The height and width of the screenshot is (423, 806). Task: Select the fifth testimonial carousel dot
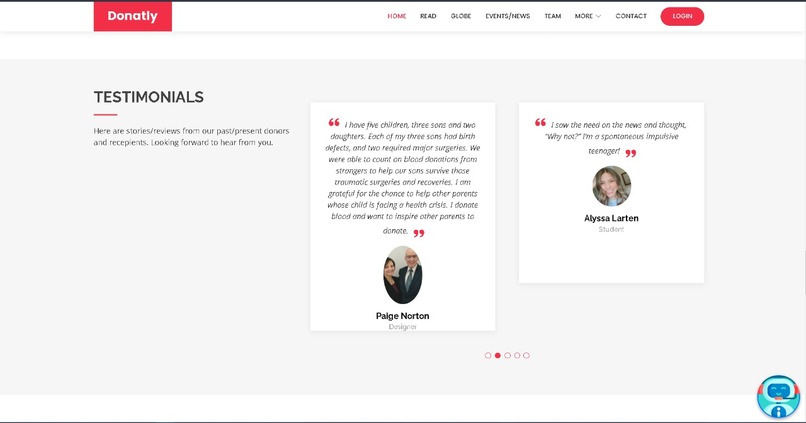(x=526, y=355)
